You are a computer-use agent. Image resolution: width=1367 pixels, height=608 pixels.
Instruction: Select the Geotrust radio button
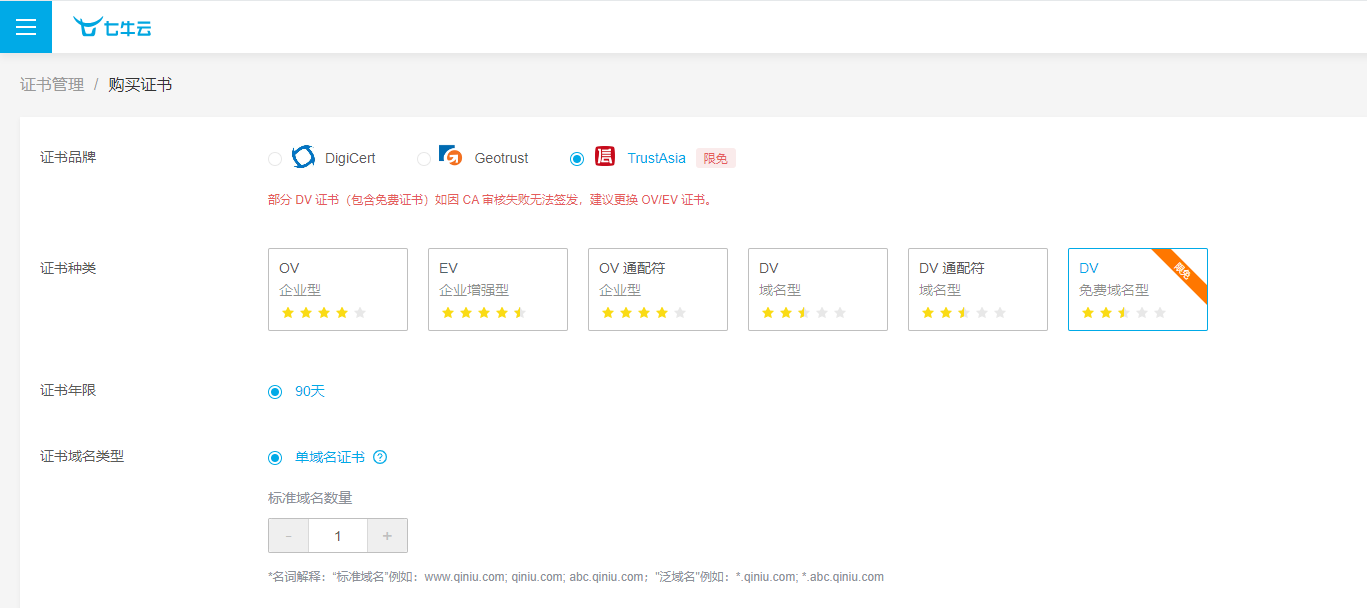[x=424, y=158]
